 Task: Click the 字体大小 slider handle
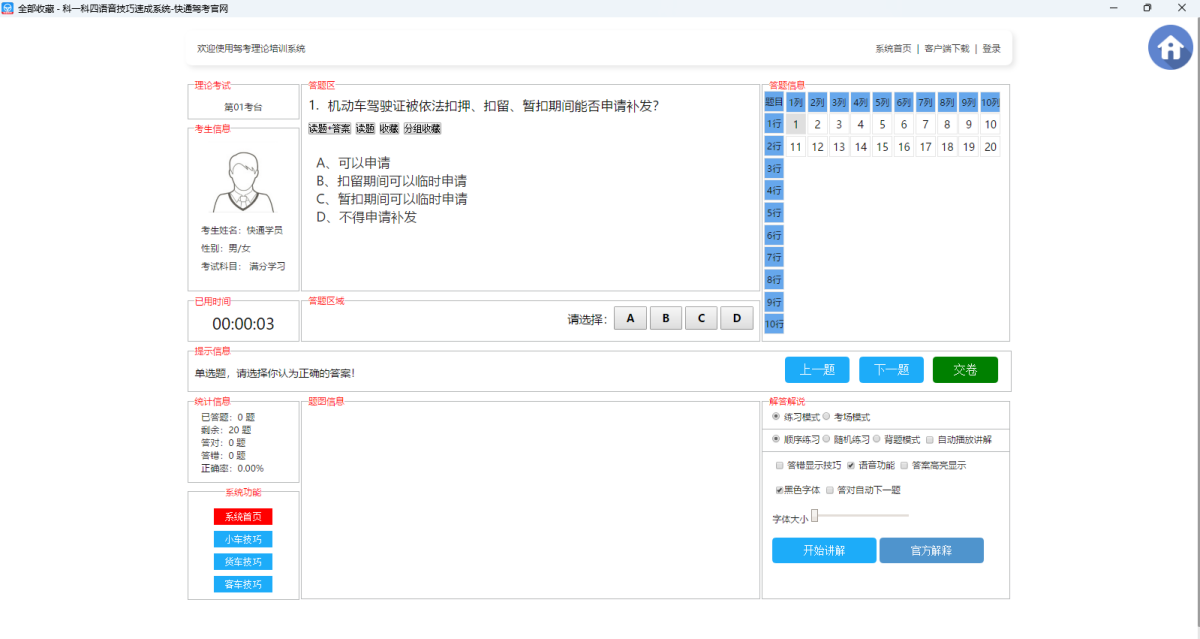(x=815, y=516)
